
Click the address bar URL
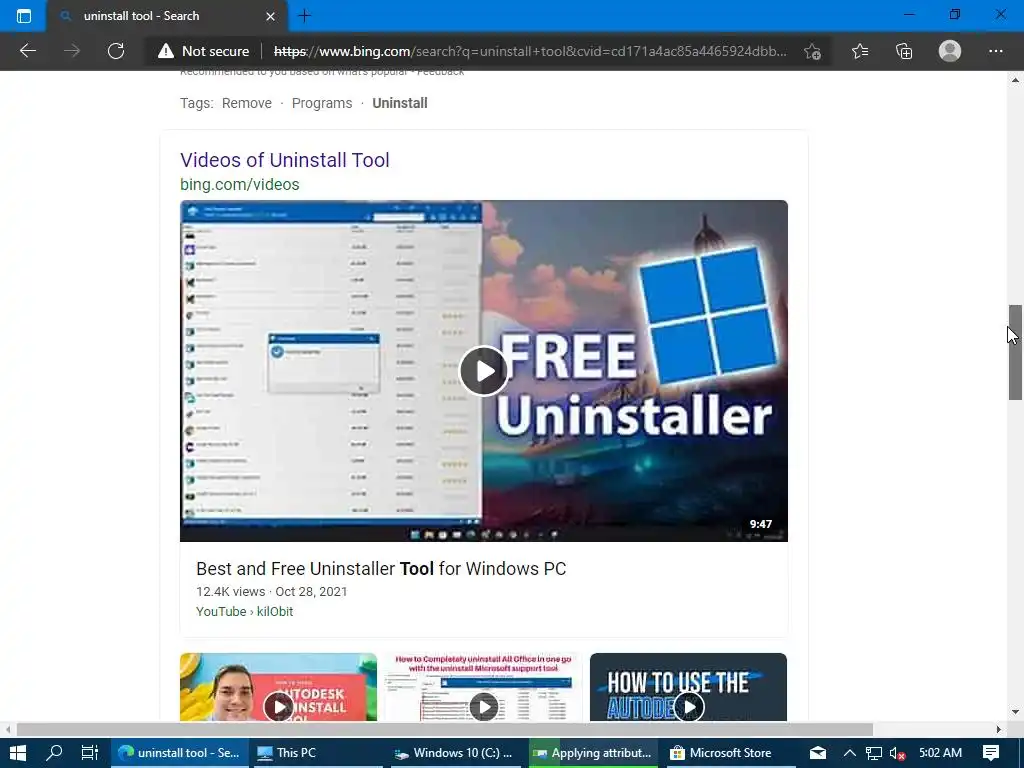tap(530, 51)
